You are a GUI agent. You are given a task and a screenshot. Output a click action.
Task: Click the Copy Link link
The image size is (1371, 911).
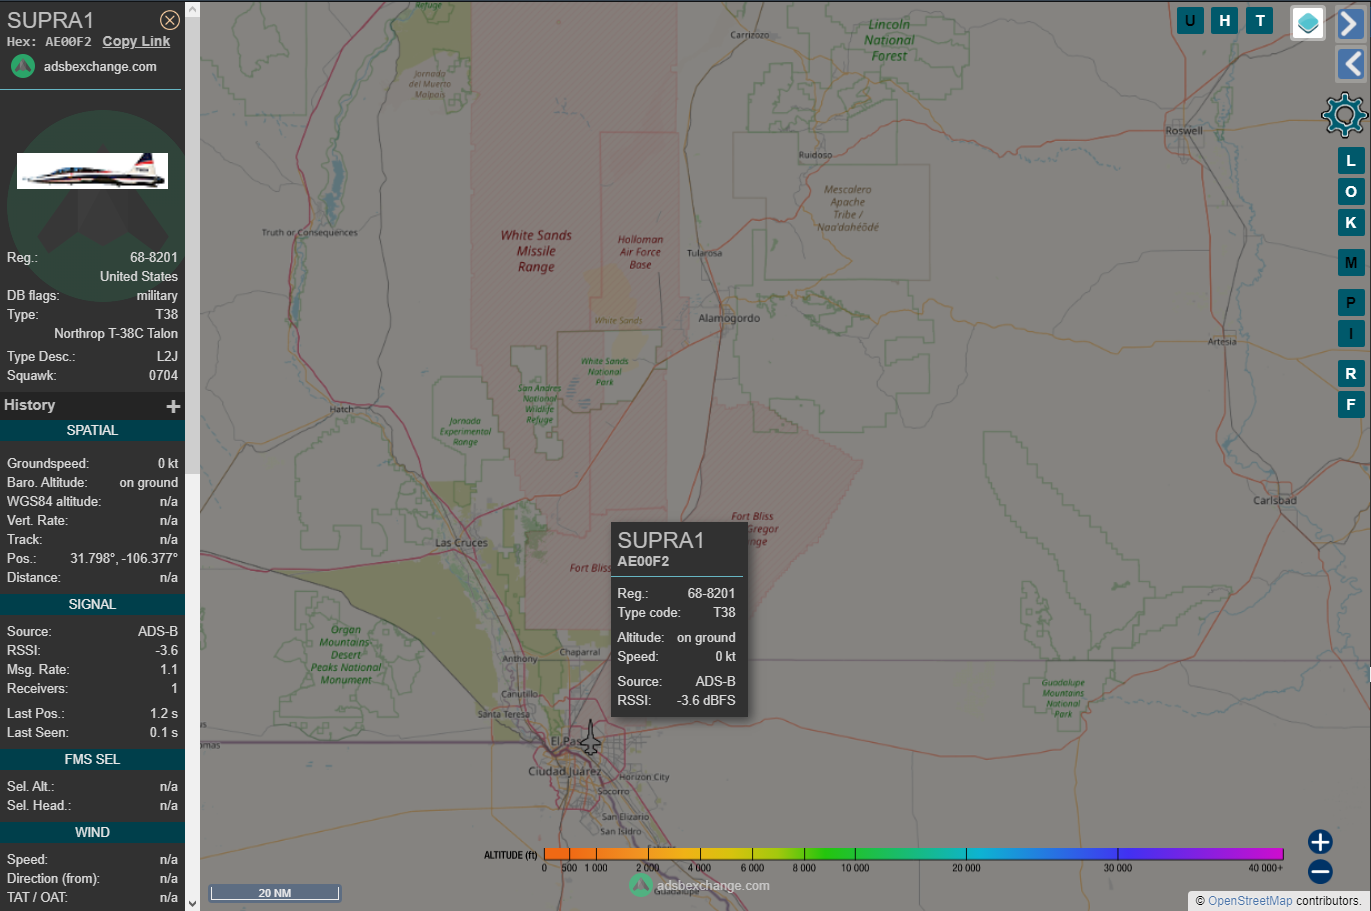136,41
